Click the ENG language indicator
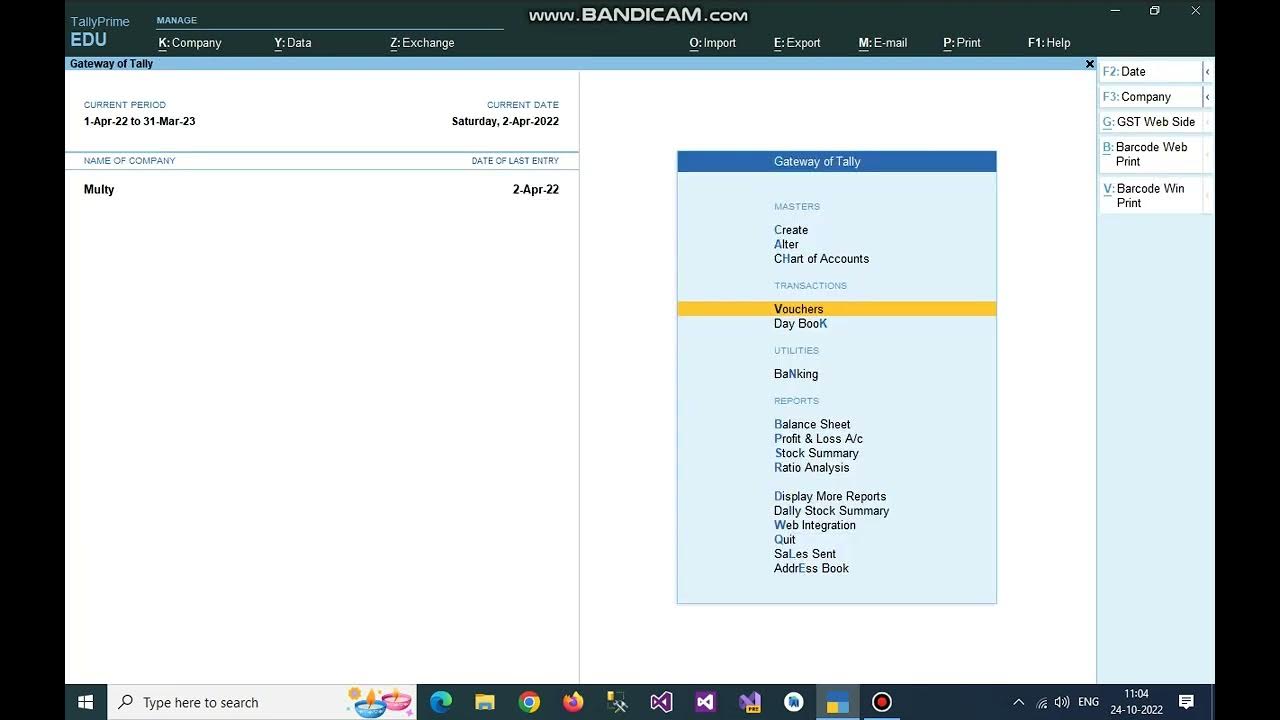1280x720 pixels. (1089, 702)
